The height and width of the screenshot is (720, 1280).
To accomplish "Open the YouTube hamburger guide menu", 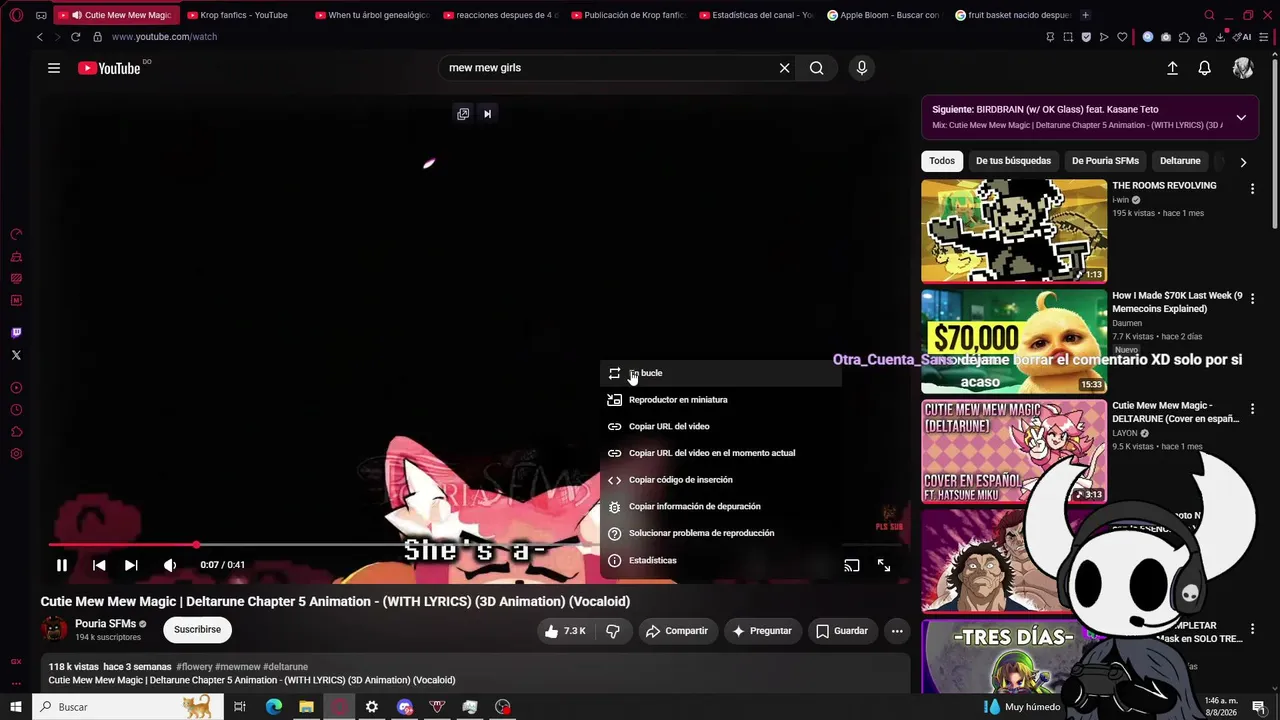I will coord(54,68).
